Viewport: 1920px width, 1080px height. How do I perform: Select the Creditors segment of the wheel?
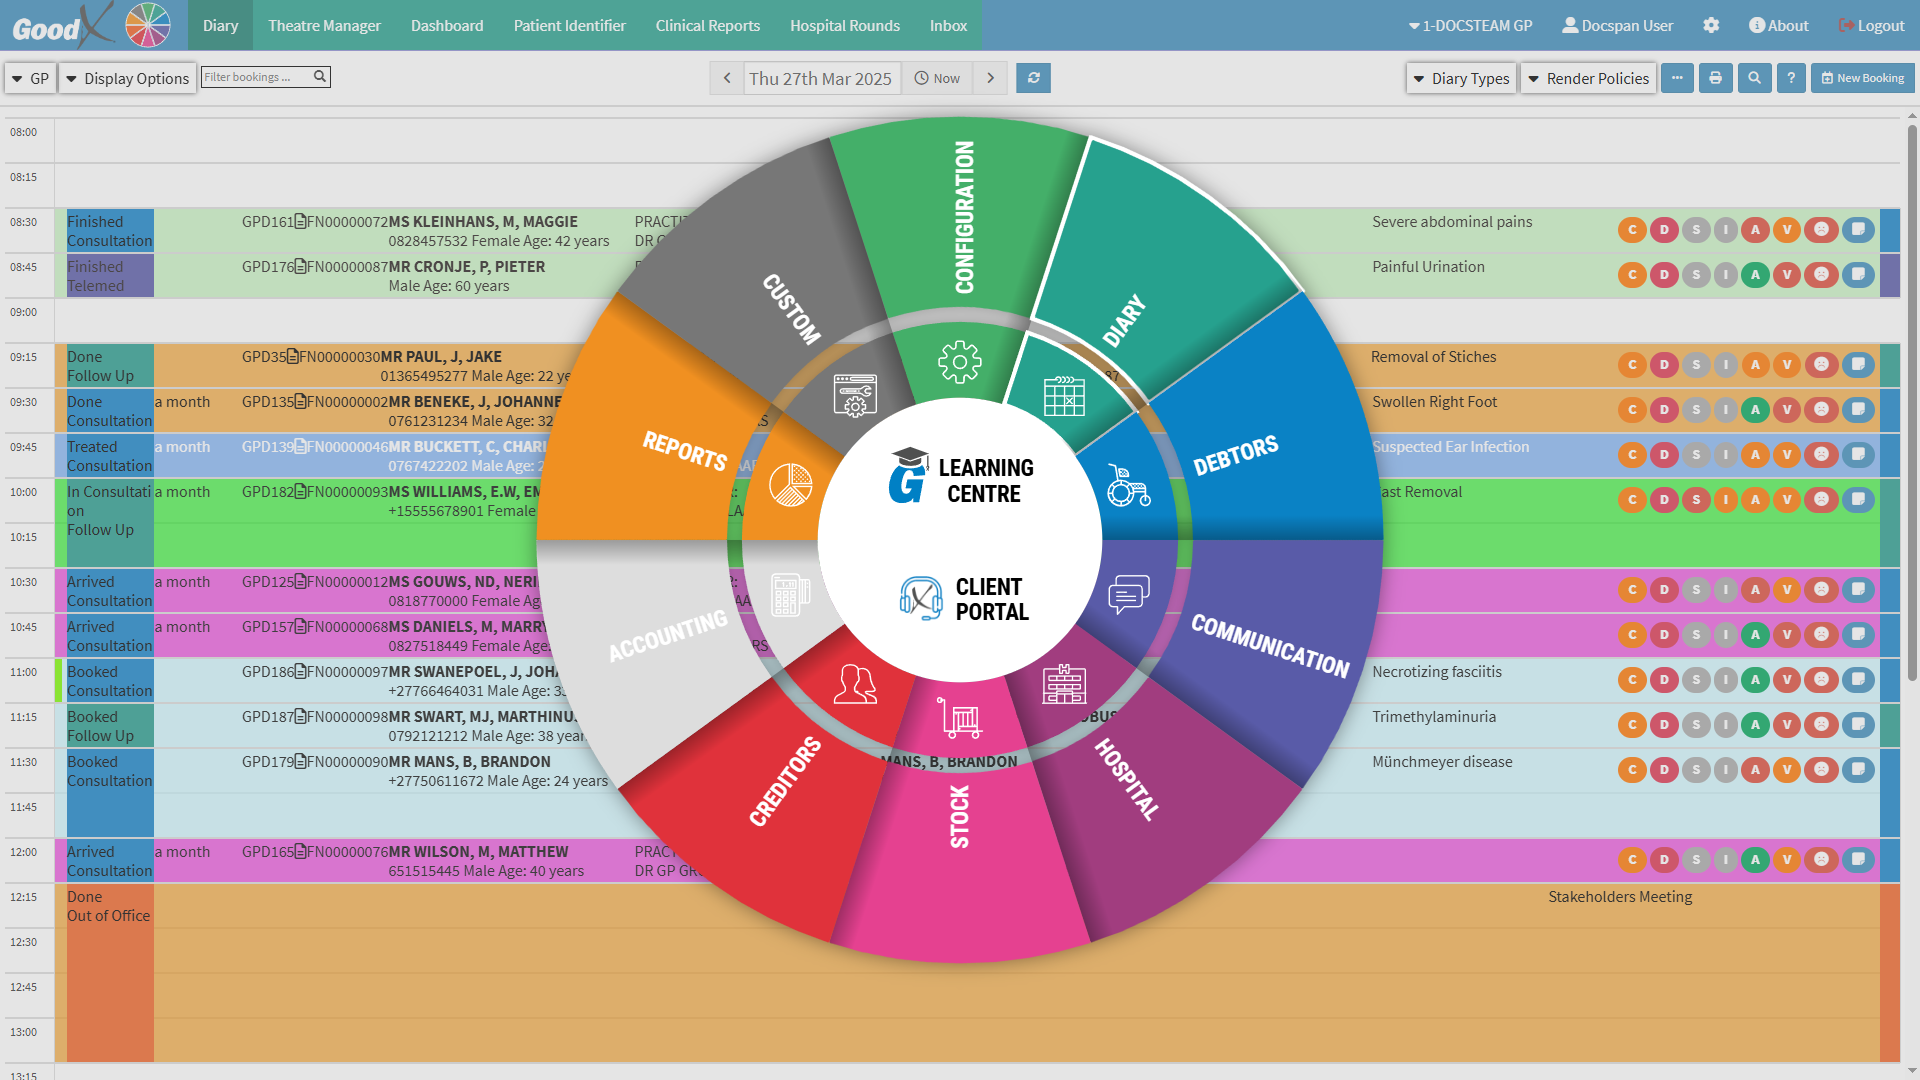pyautogui.click(x=785, y=781)
